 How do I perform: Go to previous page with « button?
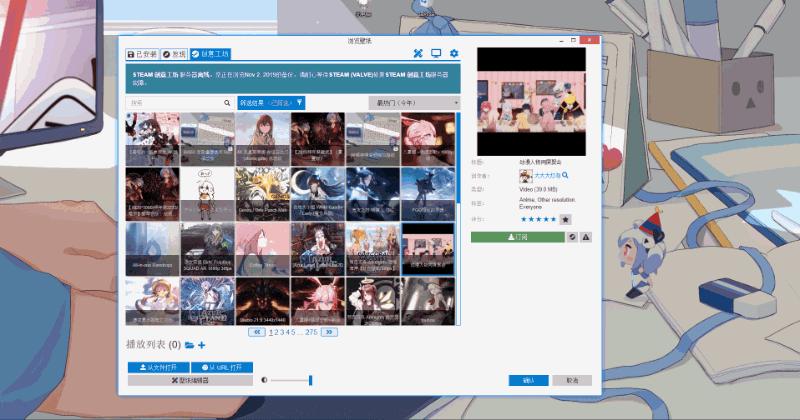point(257,332)
